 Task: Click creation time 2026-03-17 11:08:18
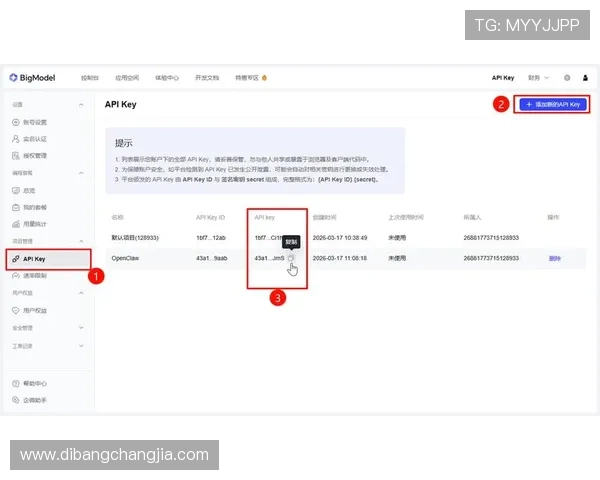340,258
